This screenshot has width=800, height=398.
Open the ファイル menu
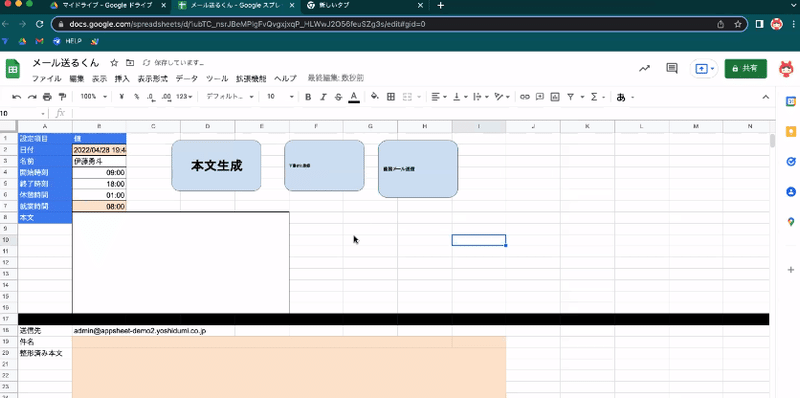(46, 79)
